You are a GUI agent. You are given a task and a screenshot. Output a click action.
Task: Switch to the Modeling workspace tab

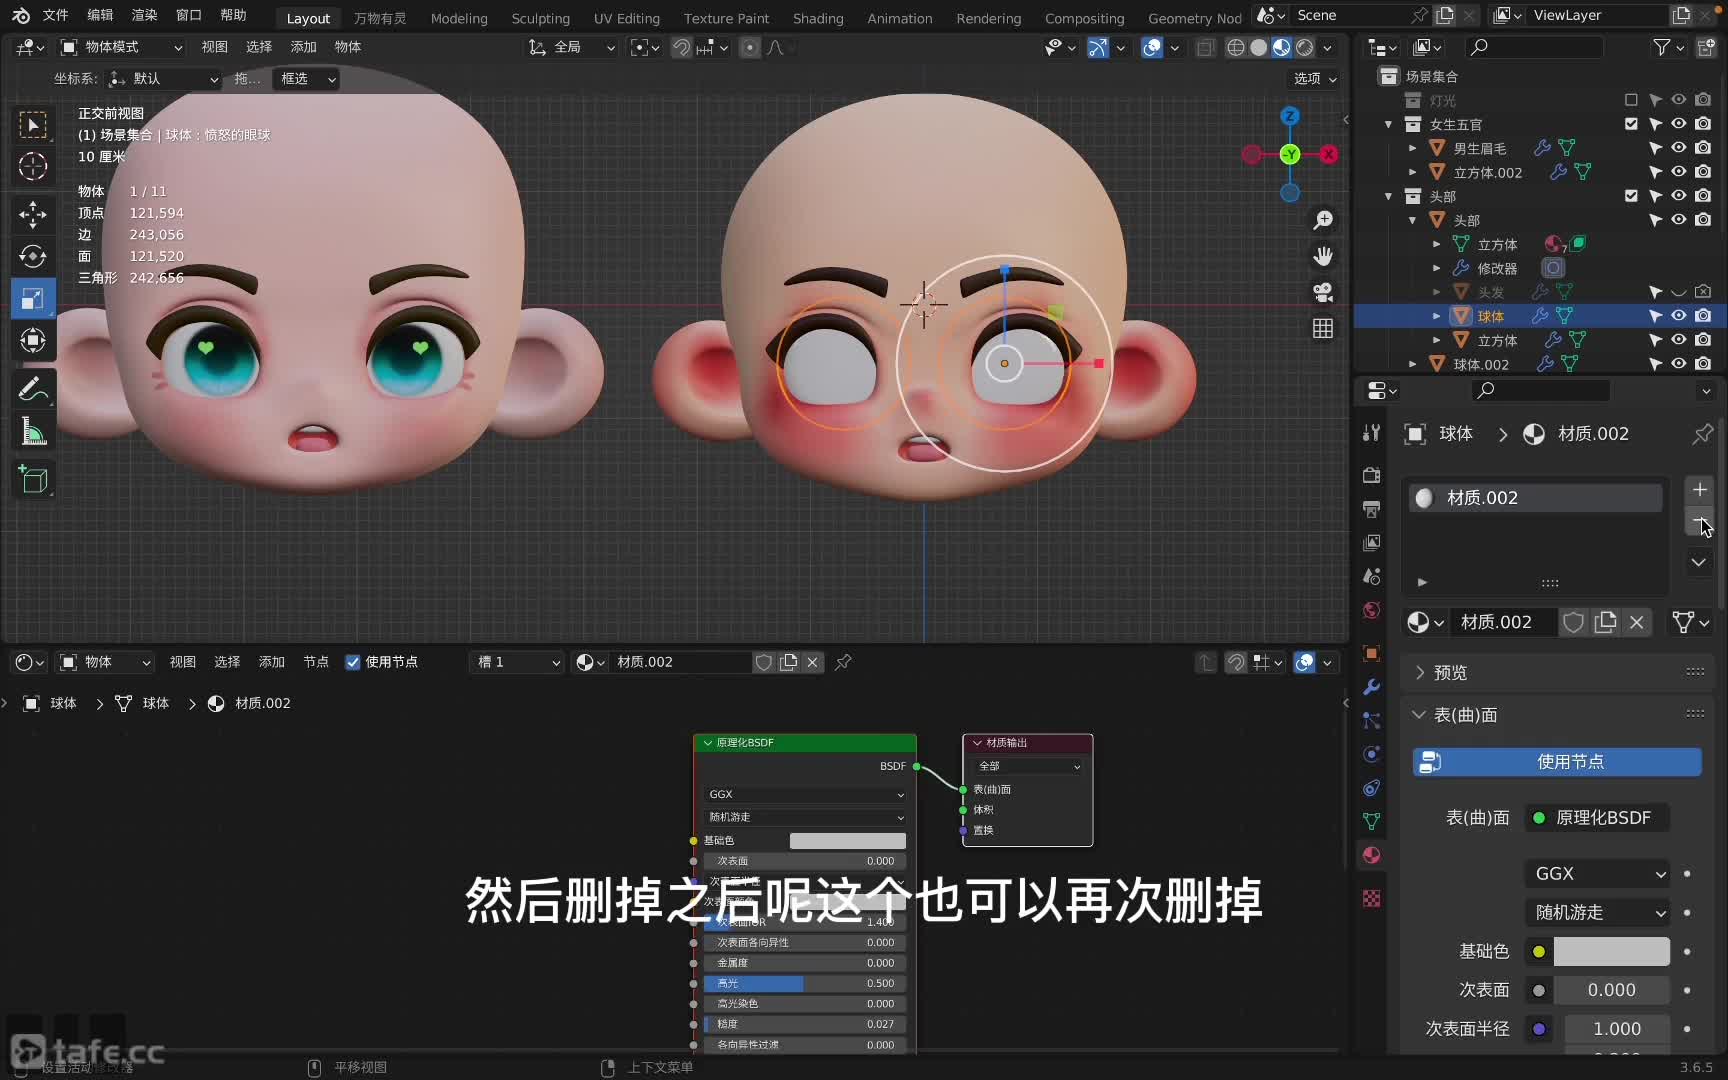pos(459,18)
